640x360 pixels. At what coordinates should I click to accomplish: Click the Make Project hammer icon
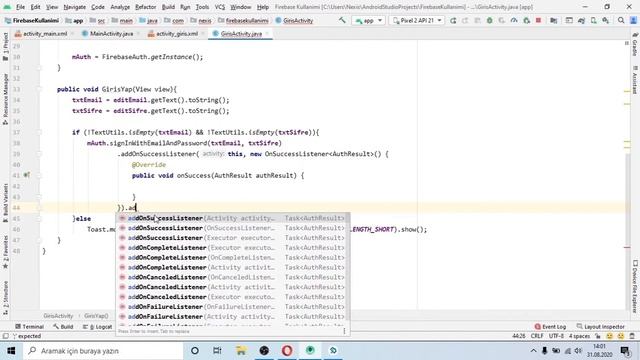(342, 20)
